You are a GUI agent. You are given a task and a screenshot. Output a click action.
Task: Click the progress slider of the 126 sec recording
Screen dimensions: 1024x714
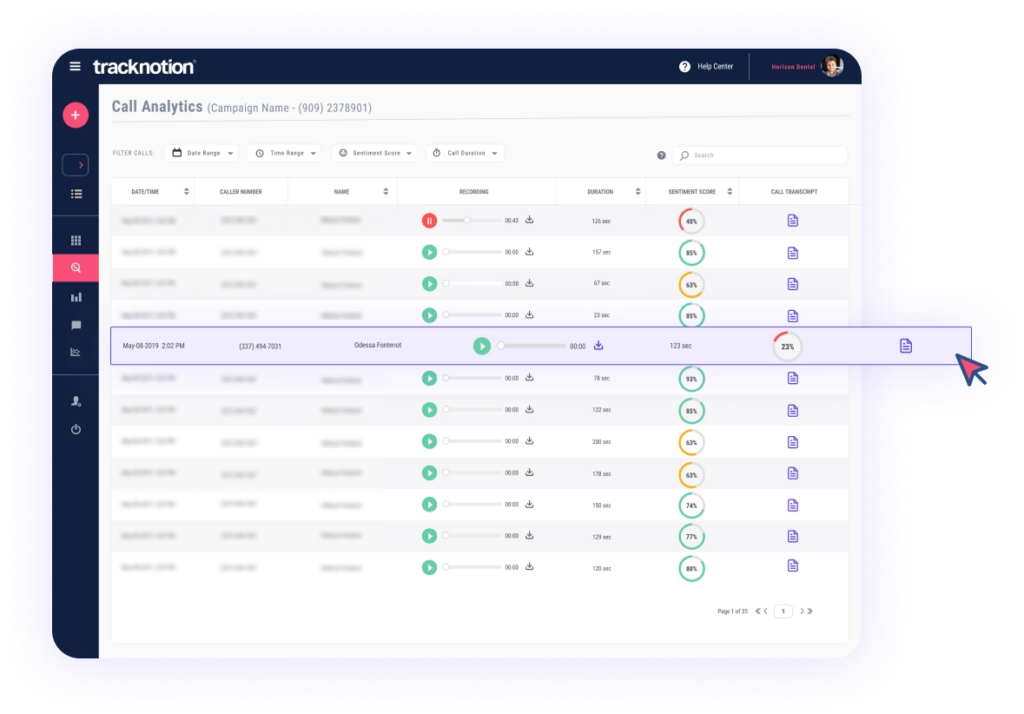472,220
